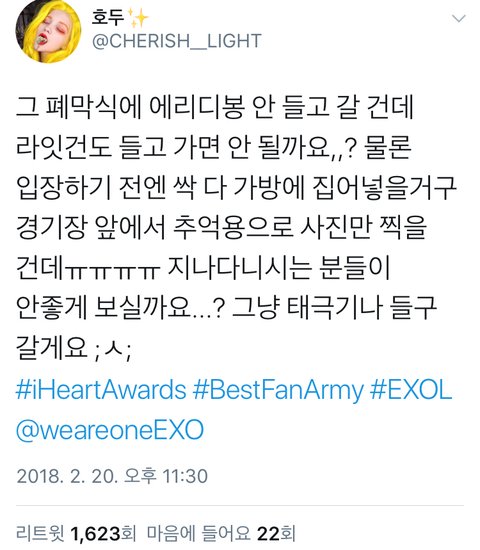Select the sparkle emoji beside 호두
The height and width of the screenshot is (550, 480).
coord(138,18)
